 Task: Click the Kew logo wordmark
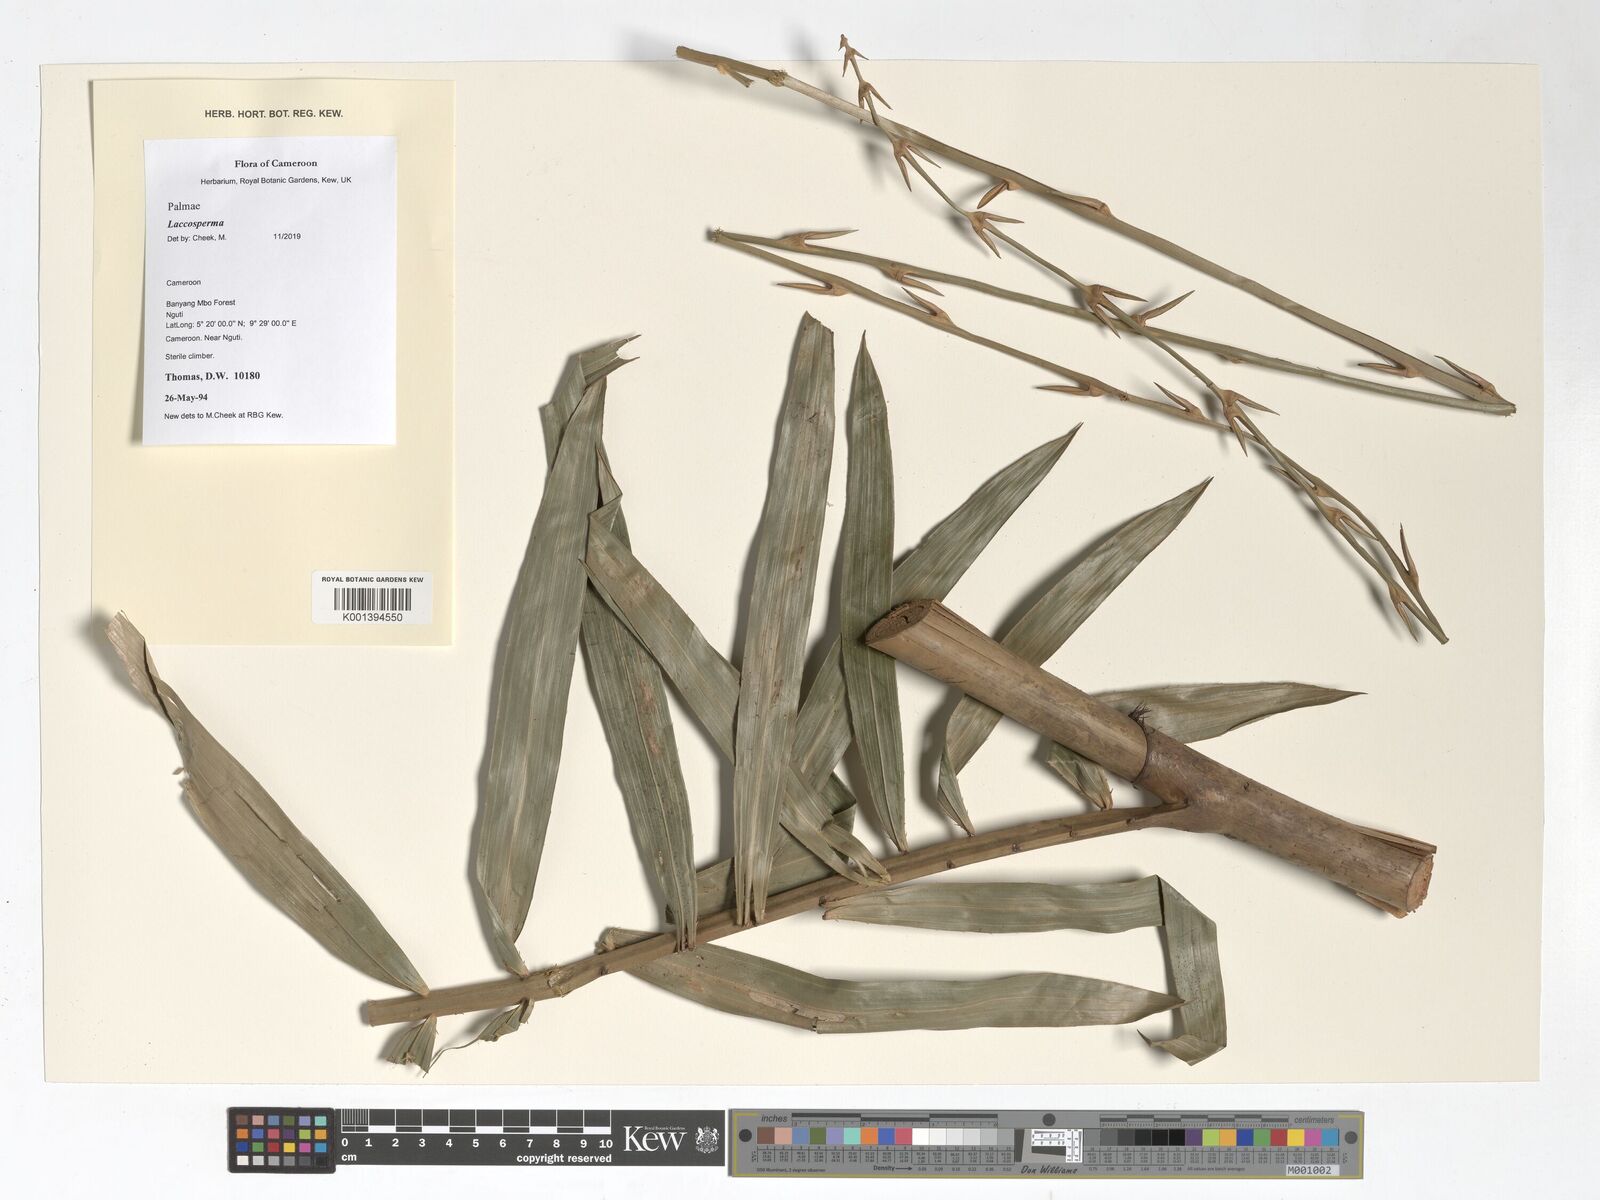[654, 1139]
